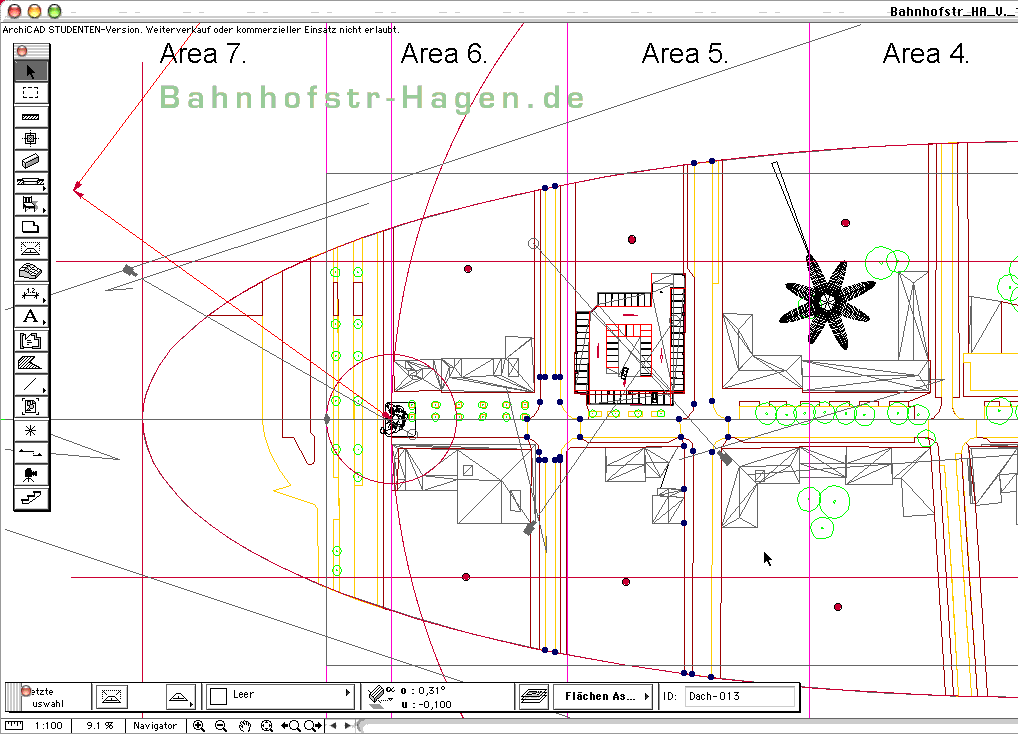This screenshot has width=1018, height=734.
Task: Expand the roof geometry method flyout
Action: click(180, 696)
